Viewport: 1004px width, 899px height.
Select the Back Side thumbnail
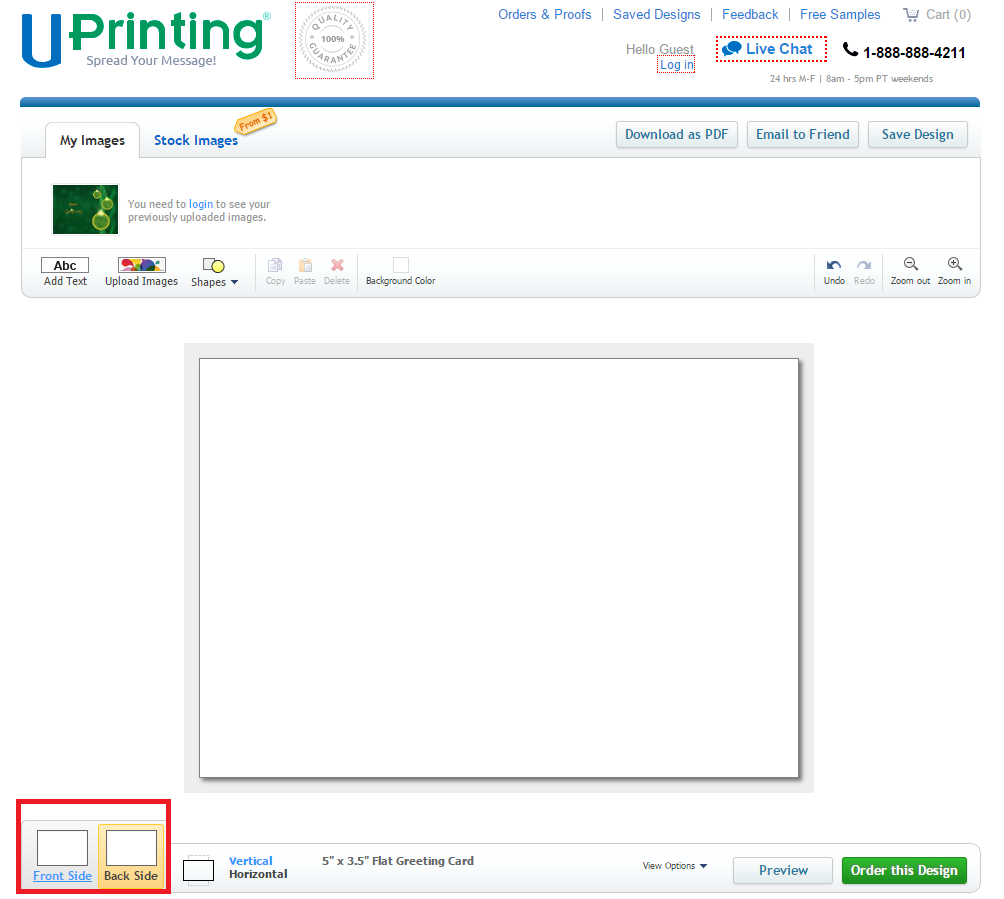(x=131, y=848)
